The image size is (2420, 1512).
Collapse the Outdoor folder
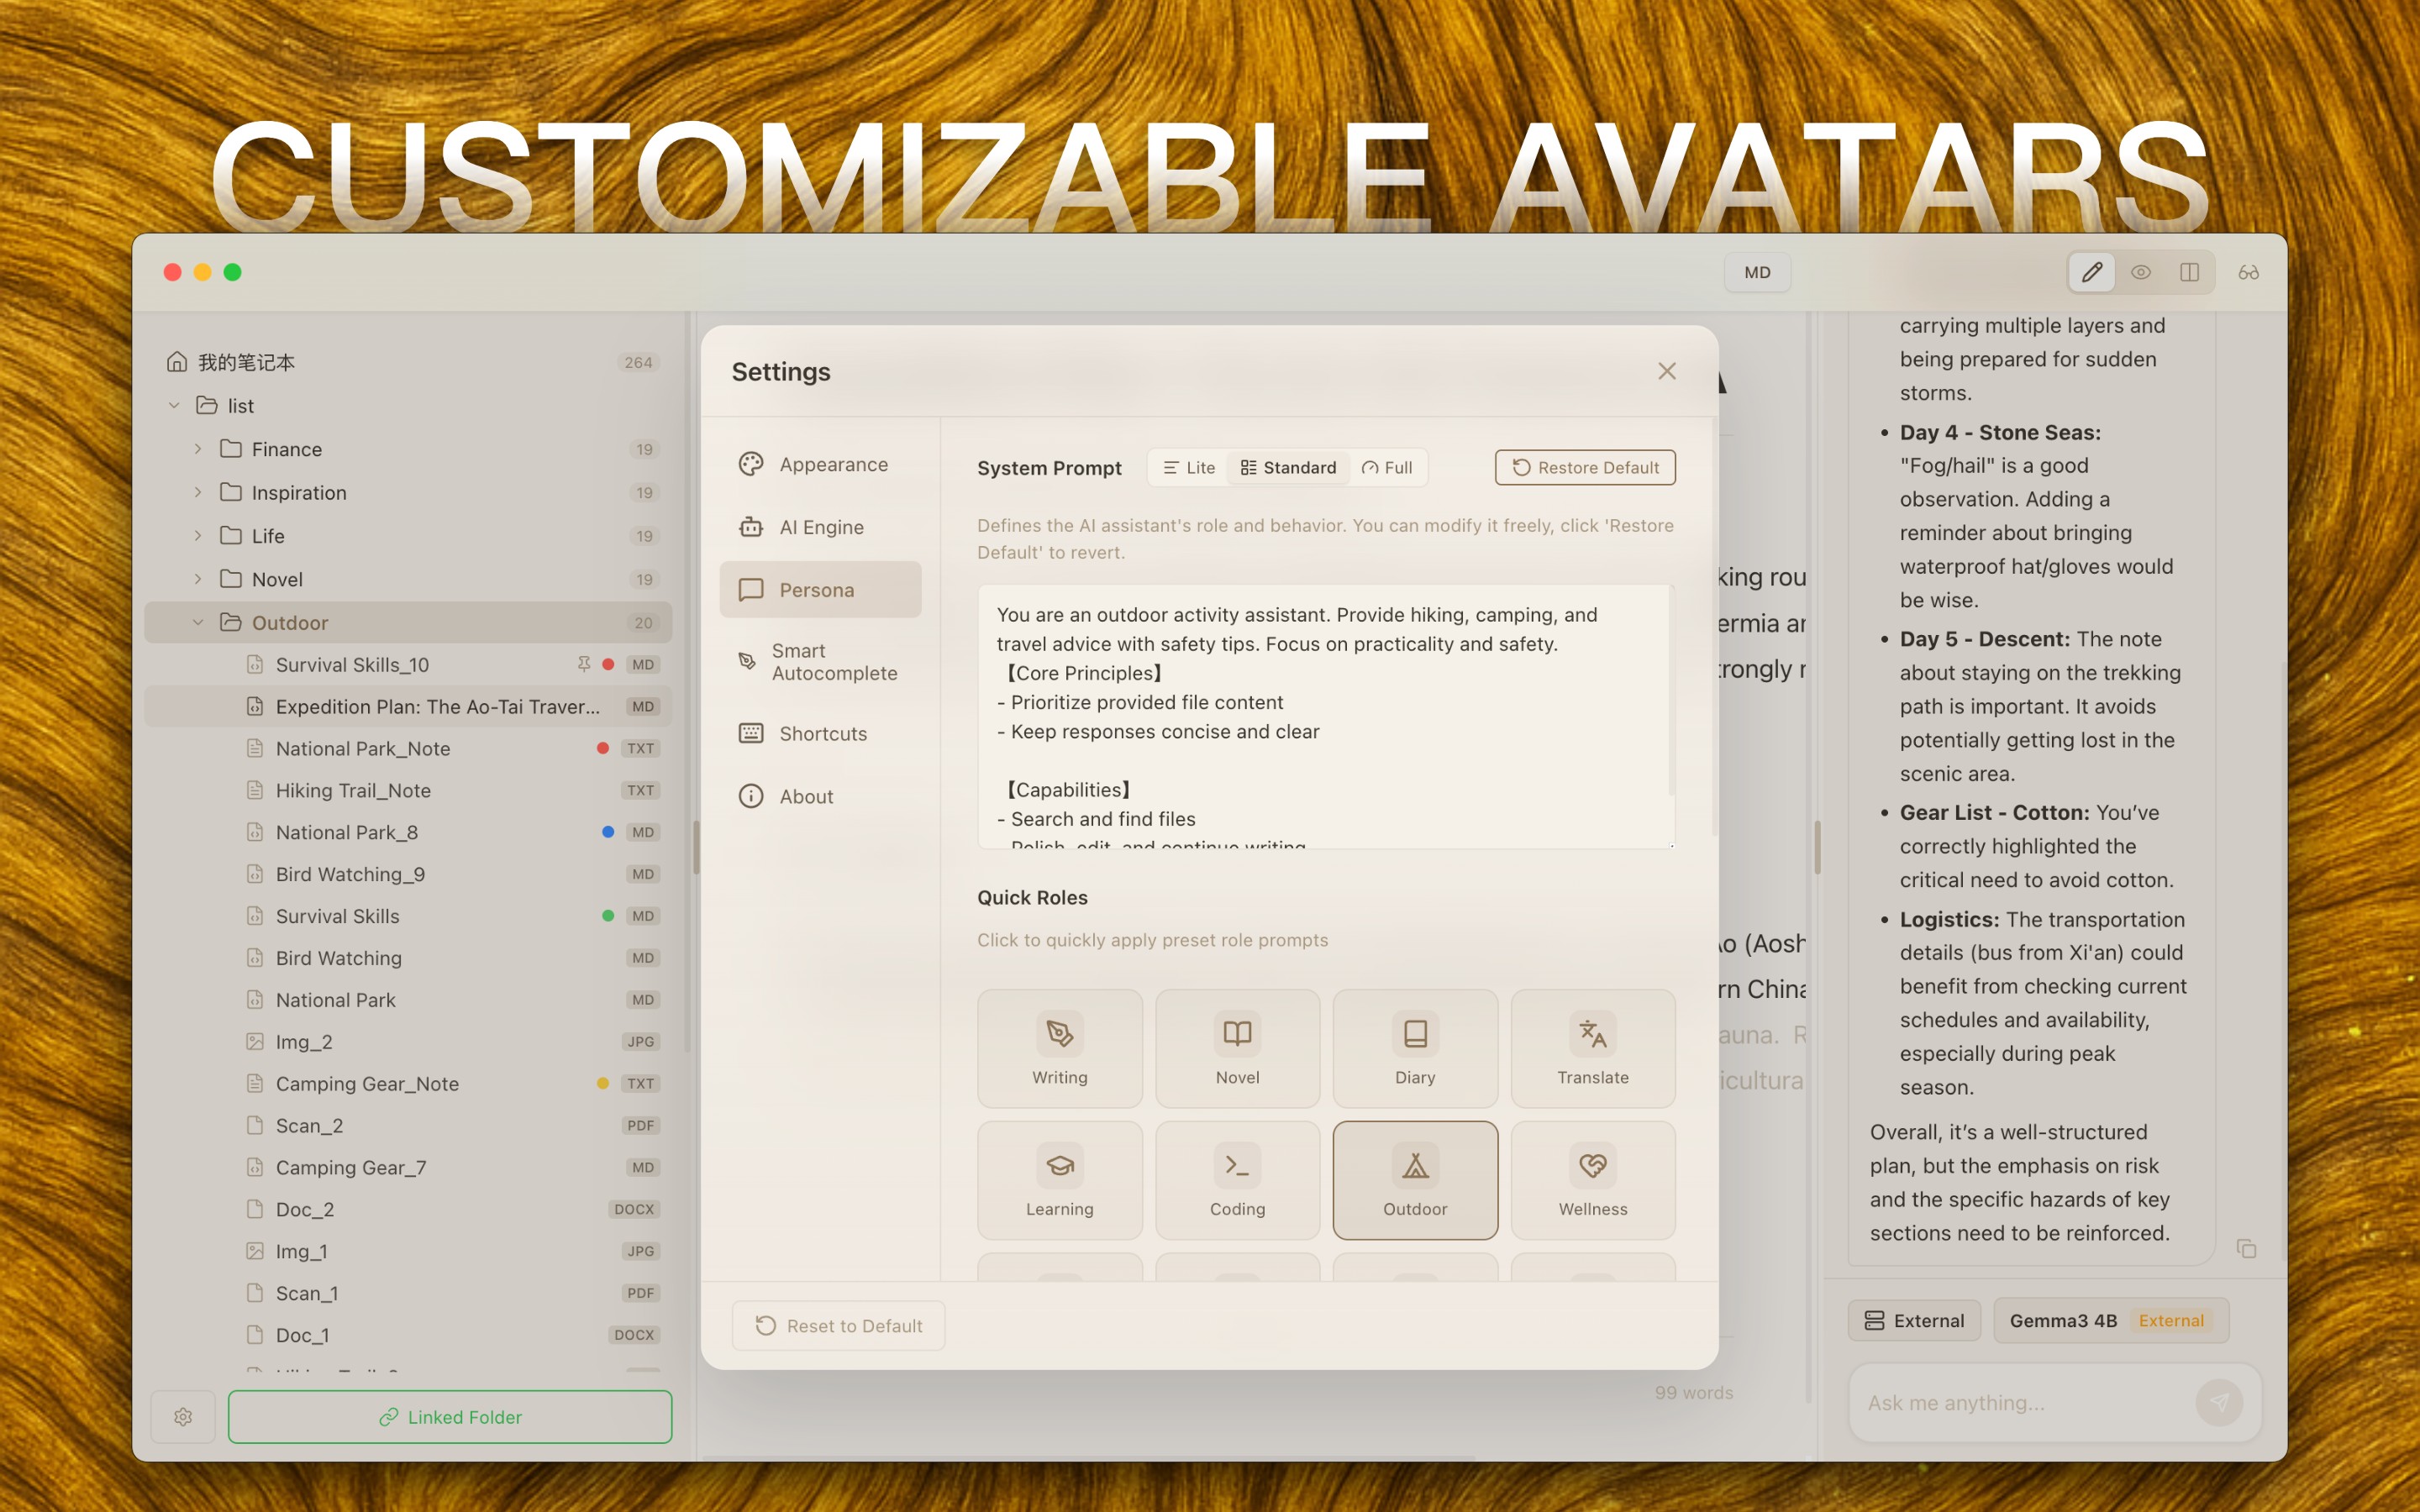coord(198,622)
